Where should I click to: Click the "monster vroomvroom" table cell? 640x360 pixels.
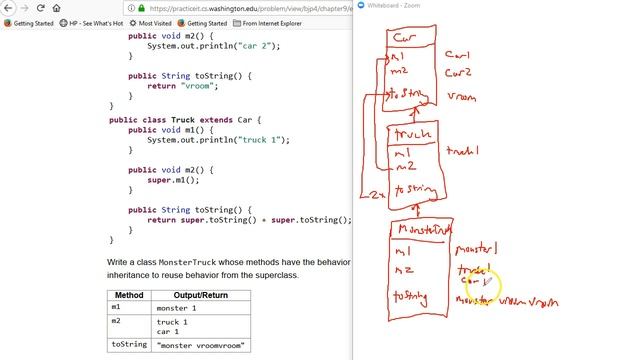click(x=201, y=346)
